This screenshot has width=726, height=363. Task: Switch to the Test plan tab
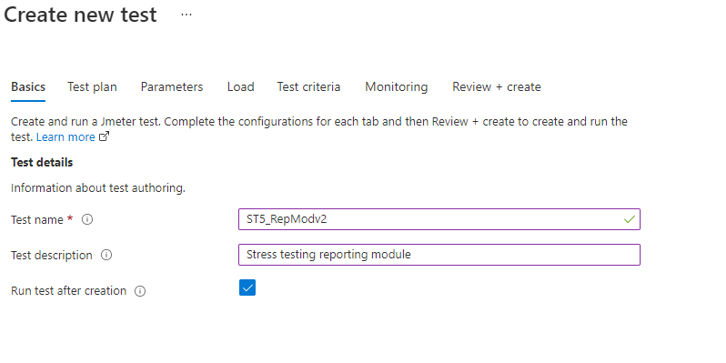pos(92,87)
